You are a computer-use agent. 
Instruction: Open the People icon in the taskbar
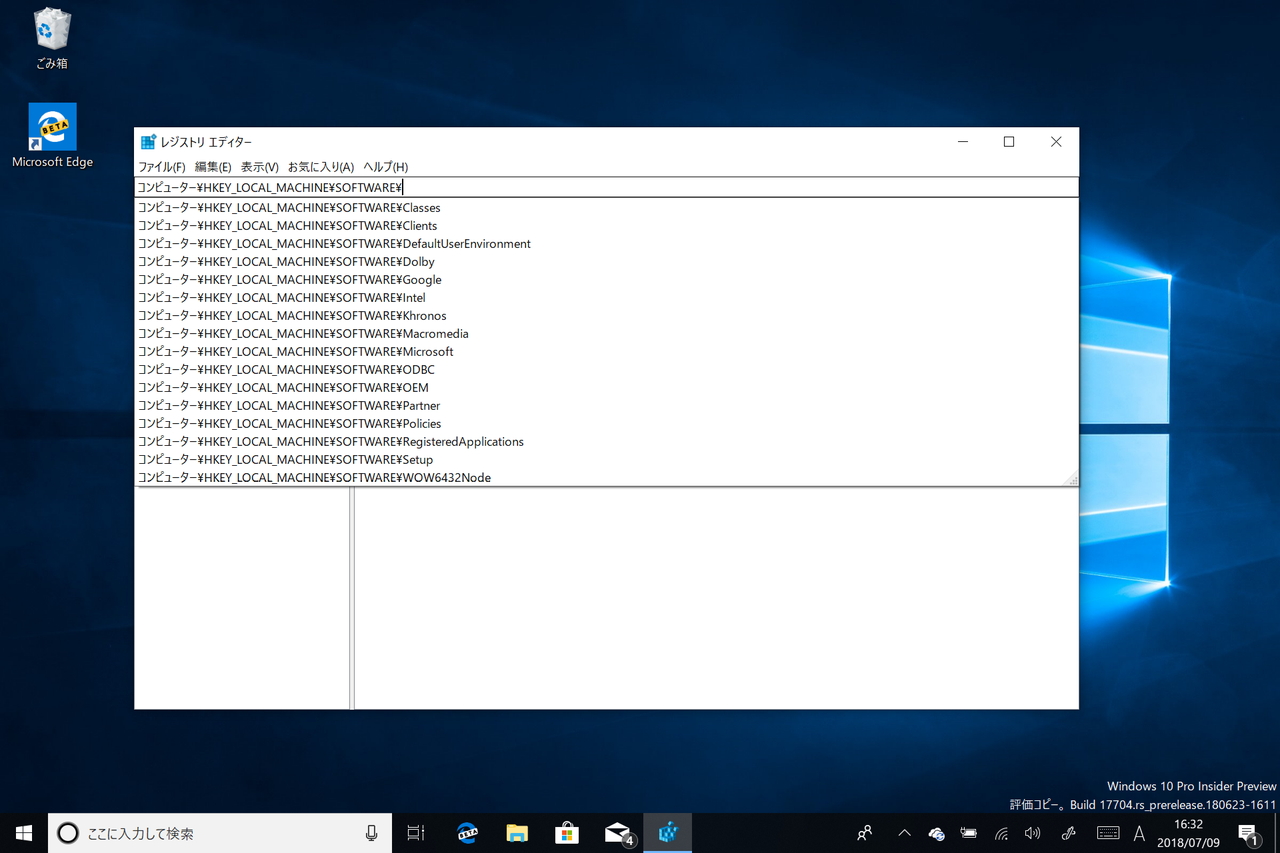pos(865,833)
